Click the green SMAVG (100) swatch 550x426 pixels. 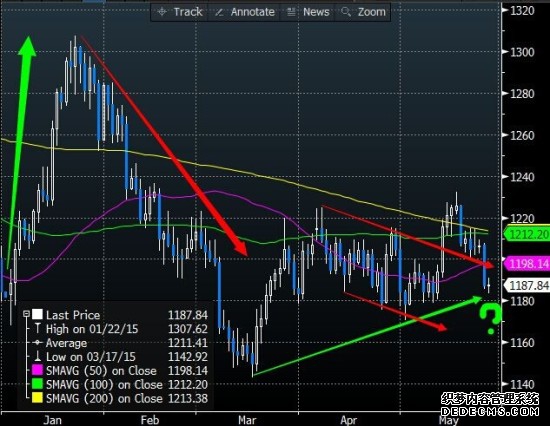pyautogui.click(x=37, y=384)
